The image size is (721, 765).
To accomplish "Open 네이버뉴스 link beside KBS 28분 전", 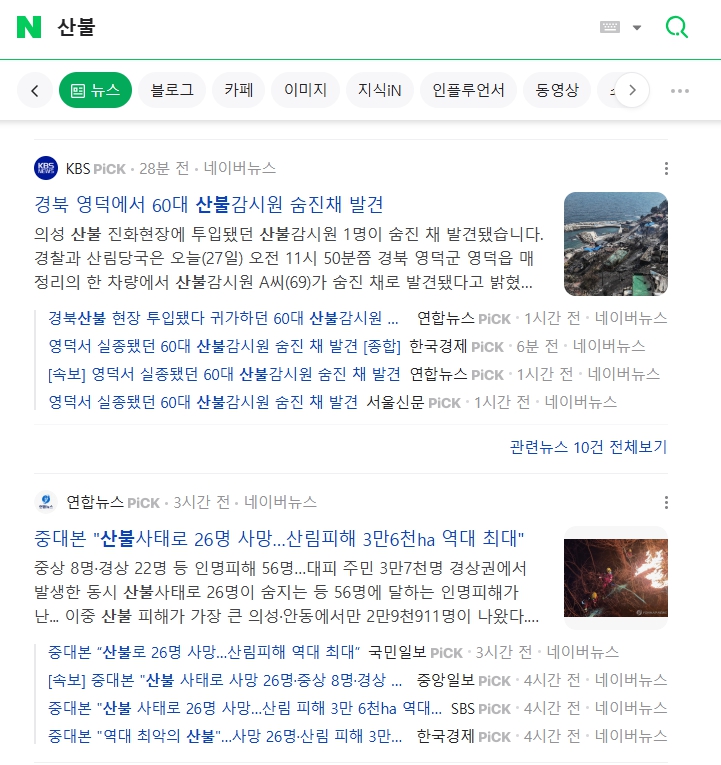I will pos(240,168).
